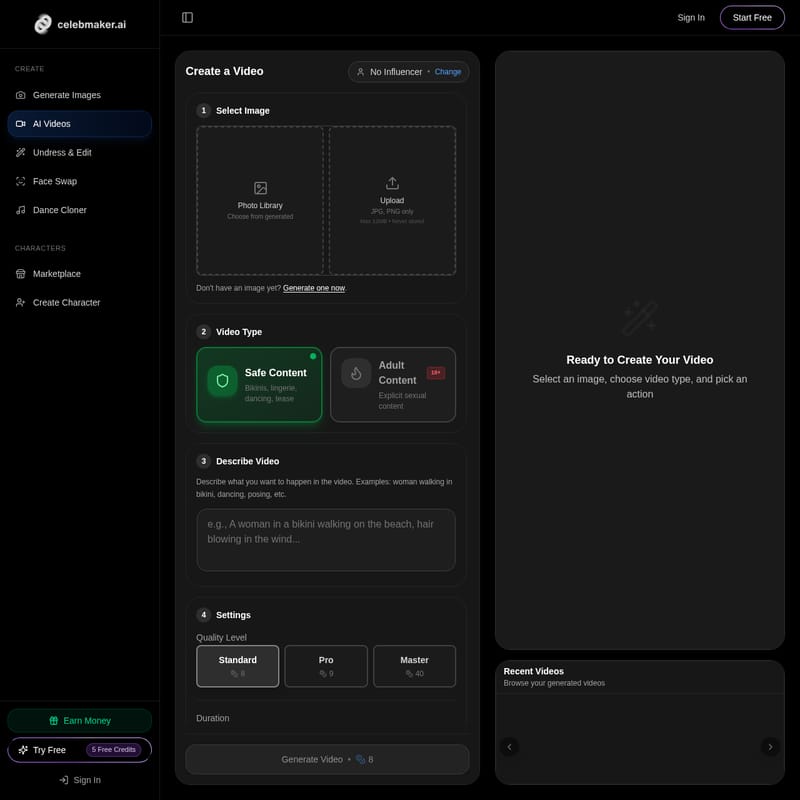Click the video camera icon beside AI Videos
This screenshot has width=800, height=800.
click(21, 124)
